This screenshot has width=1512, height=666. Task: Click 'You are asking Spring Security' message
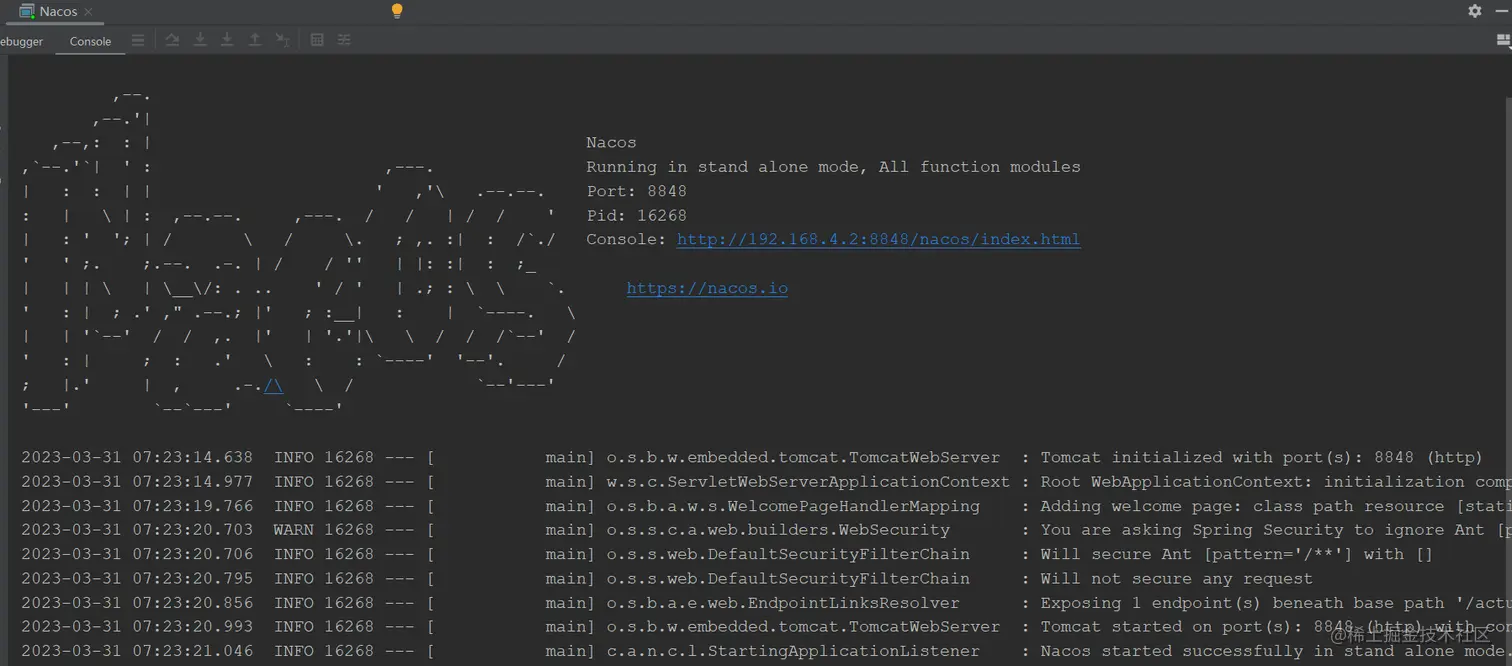1276,530
